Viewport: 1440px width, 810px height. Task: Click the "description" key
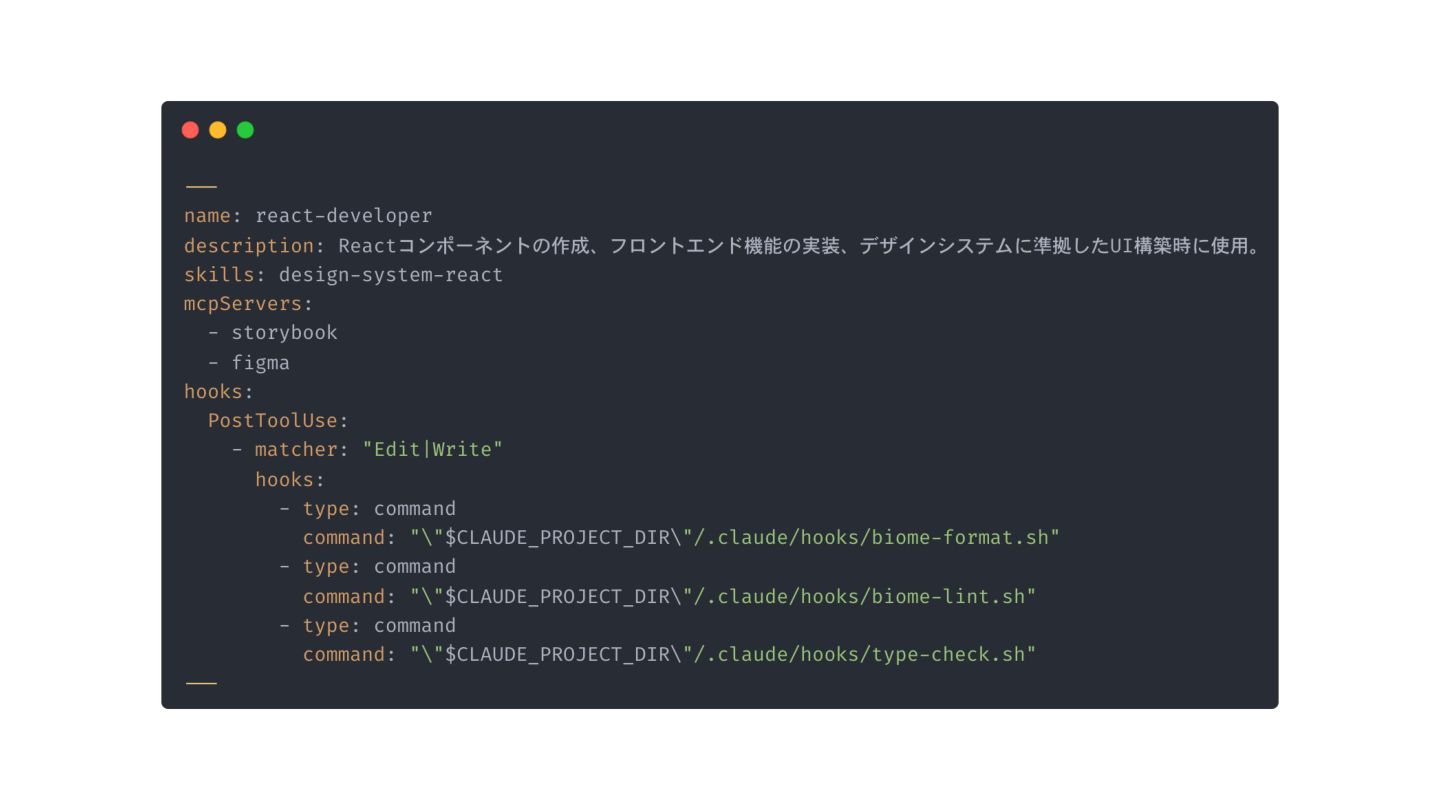[x=249, y=246]
